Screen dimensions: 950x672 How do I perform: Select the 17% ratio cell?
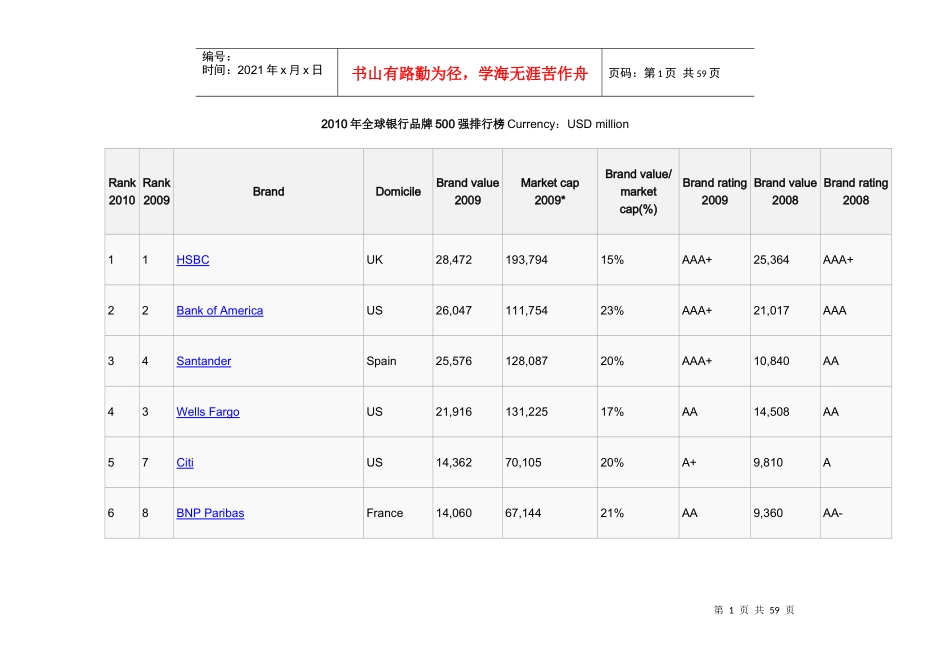click(638, 412)
